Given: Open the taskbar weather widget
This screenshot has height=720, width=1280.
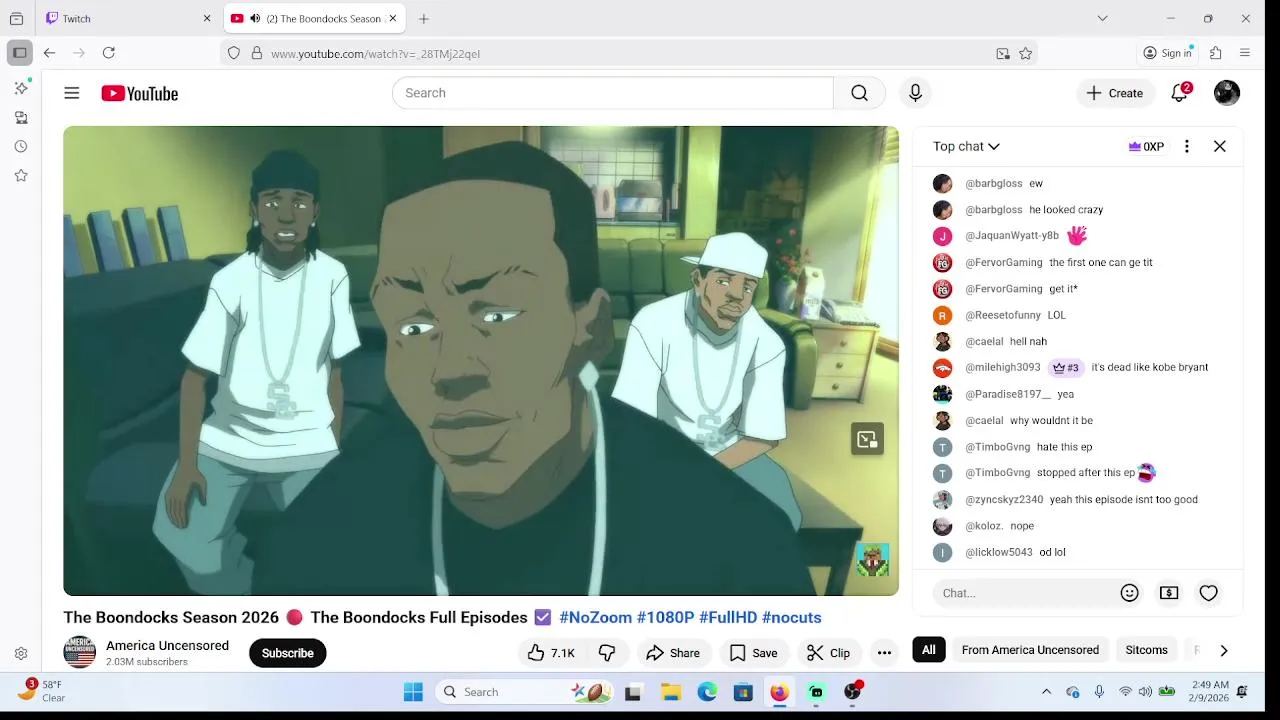Looking at the screenshot, I should [42, 691].
